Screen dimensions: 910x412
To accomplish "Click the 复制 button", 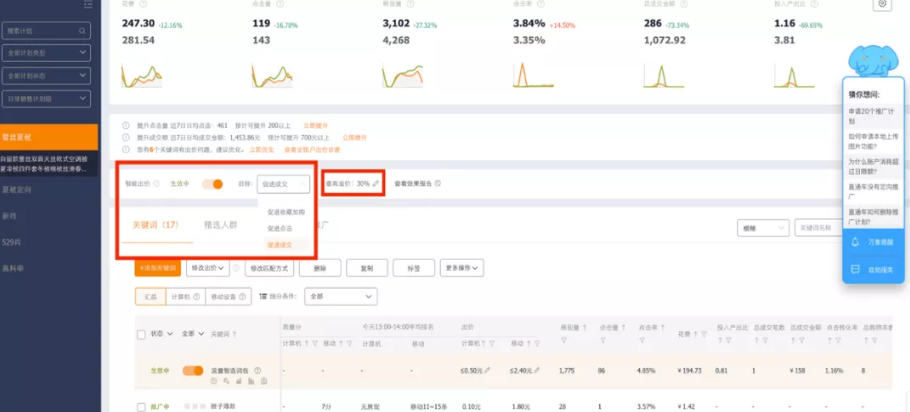I will [367, 269].
